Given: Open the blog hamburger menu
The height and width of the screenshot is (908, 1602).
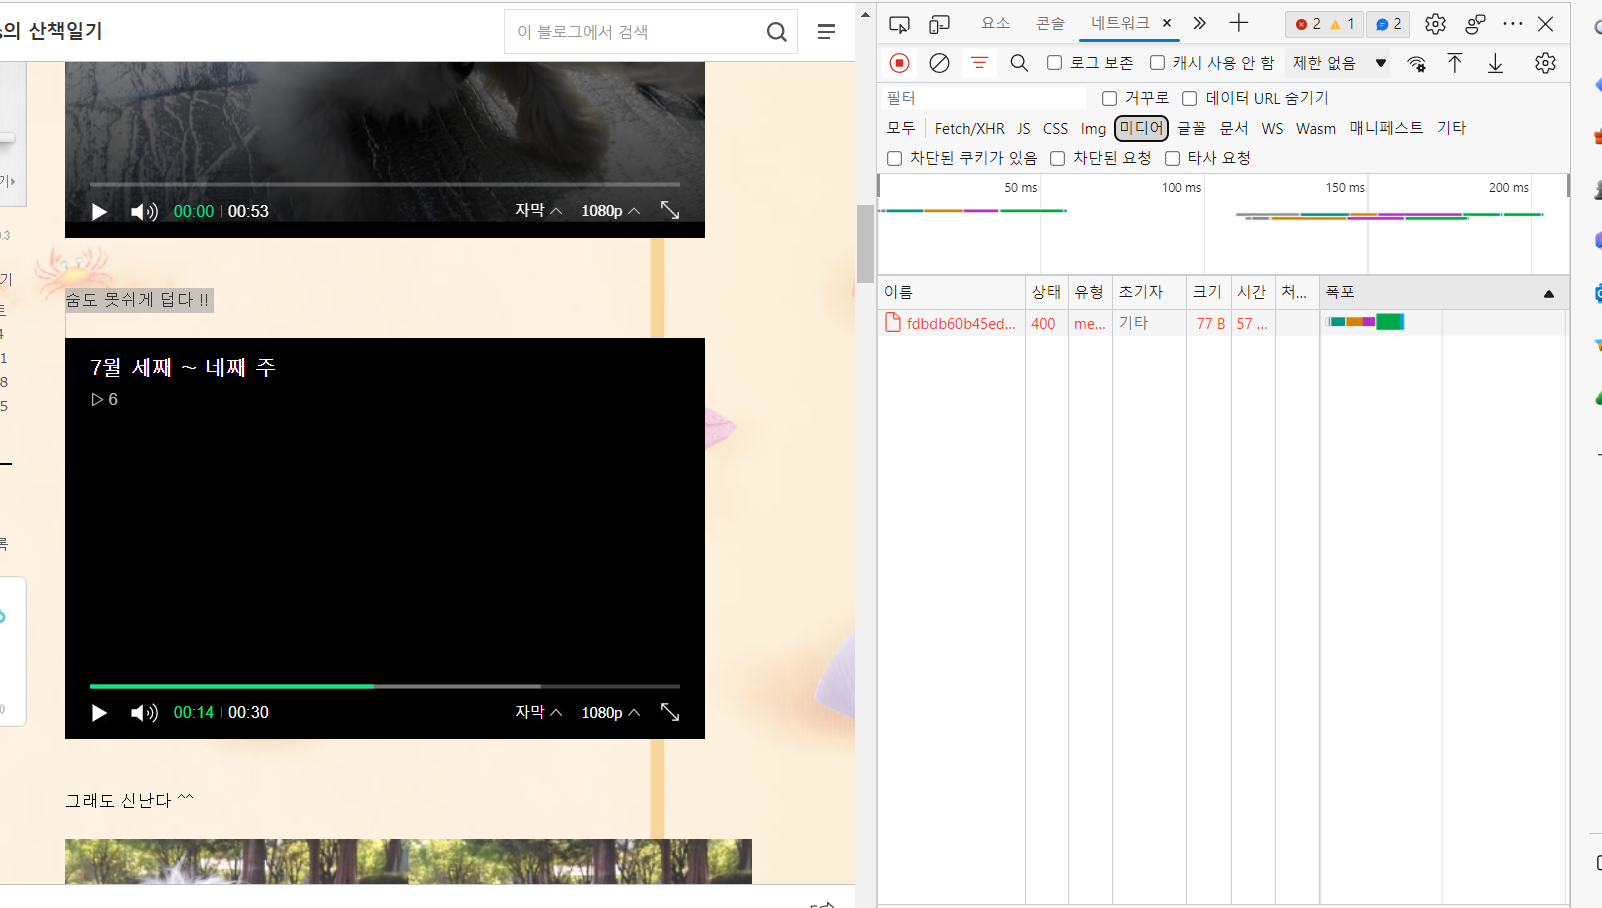Looking at the screenshot, I should pyautogui.click(x=826, y=32).
